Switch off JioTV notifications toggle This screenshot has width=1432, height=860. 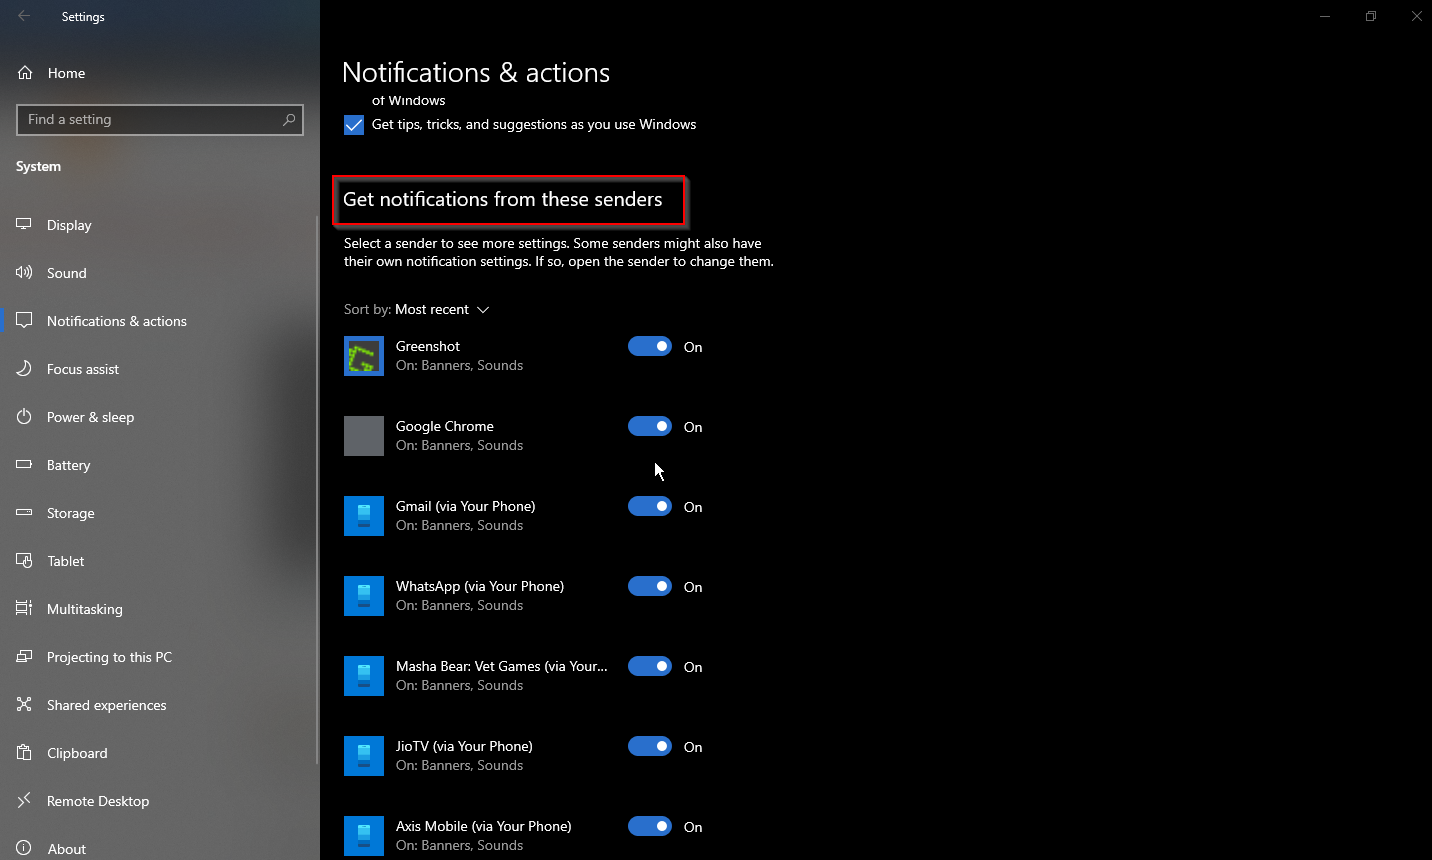click(x=650, y=746)
